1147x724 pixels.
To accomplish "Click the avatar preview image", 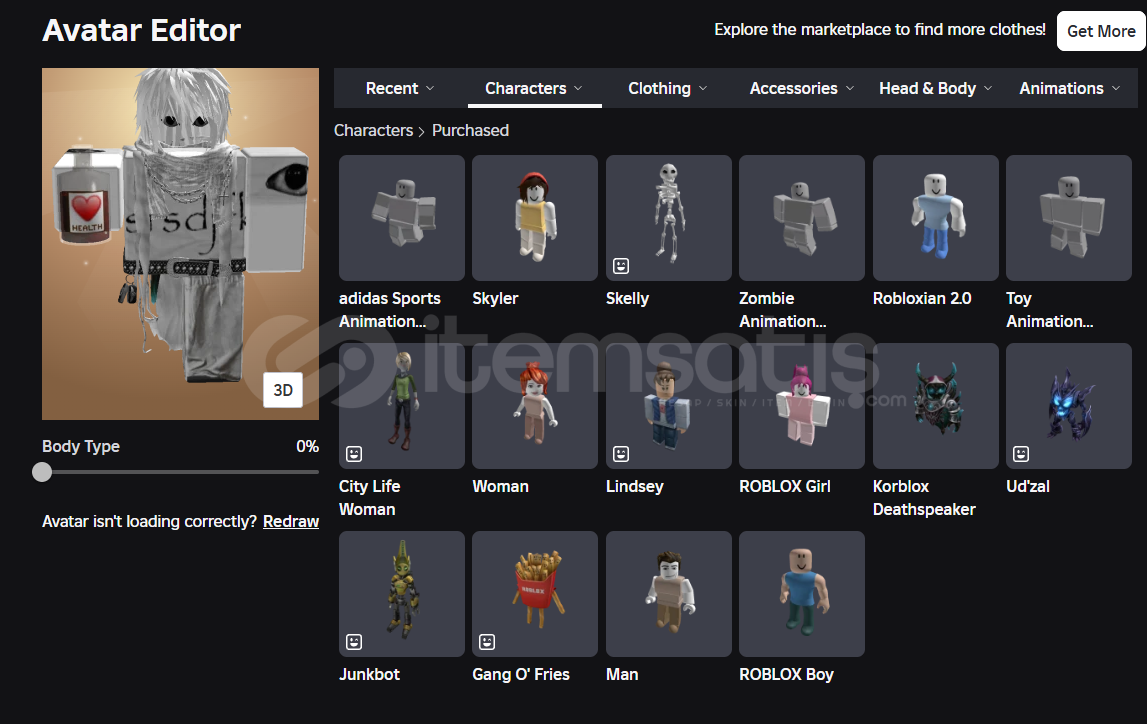I will (180, 244).
